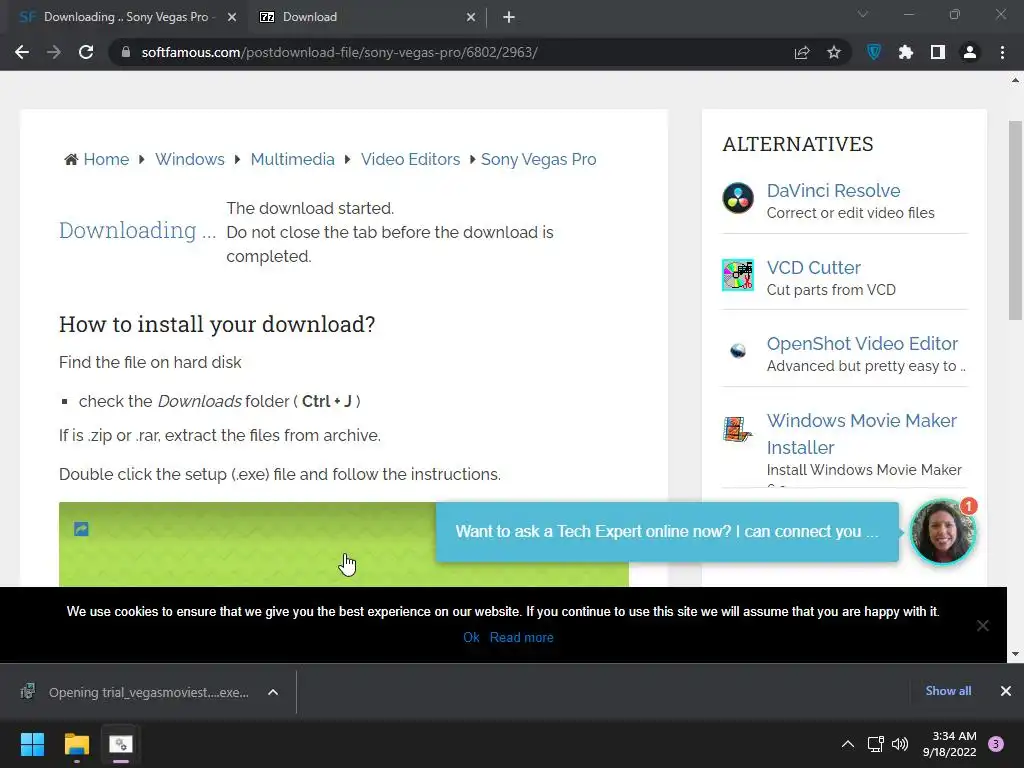This screenshot has width=1024, height=768.
Task: Click the OpenShot app icon
Action: point(738,351)
